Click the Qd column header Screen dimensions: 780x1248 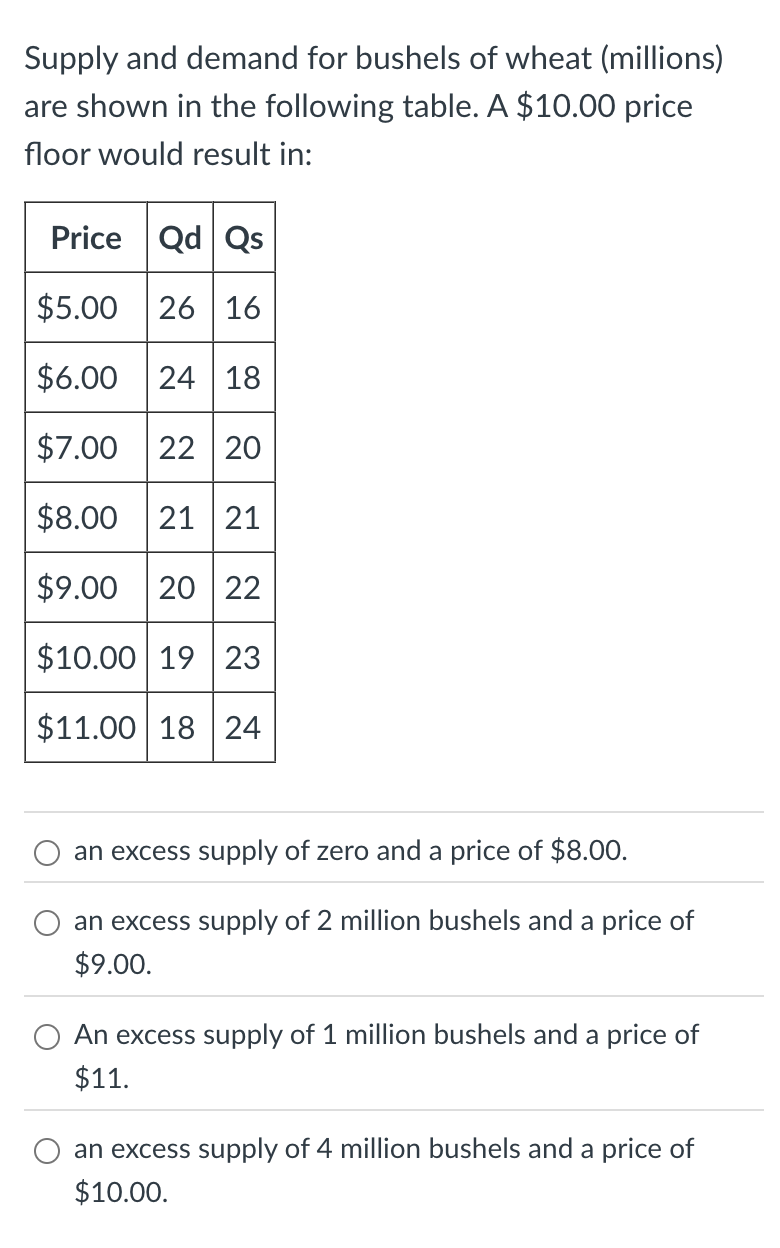[179, 238]
